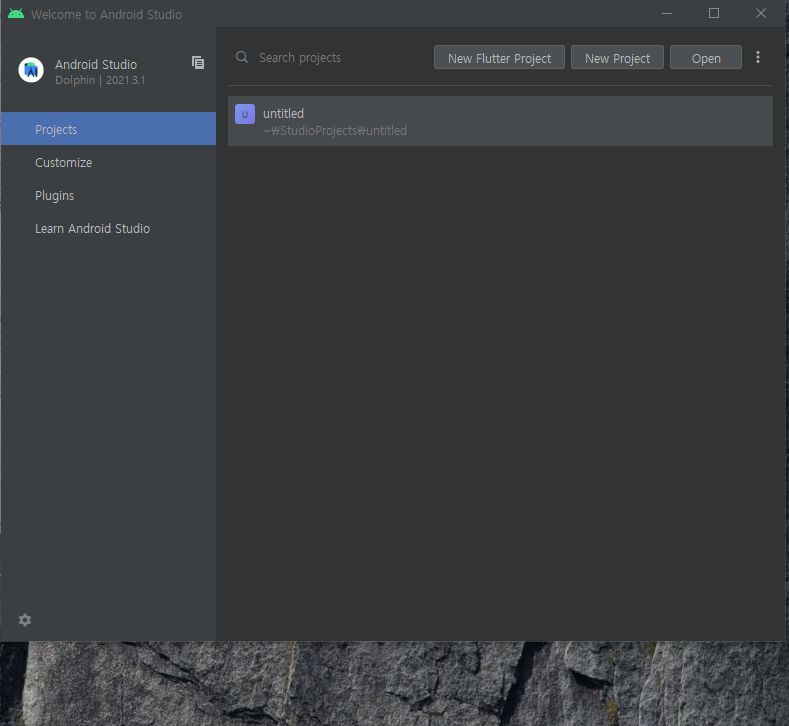This screenshot has width=789, height=726.
Task: Click the New Project button
Action: 617,58
